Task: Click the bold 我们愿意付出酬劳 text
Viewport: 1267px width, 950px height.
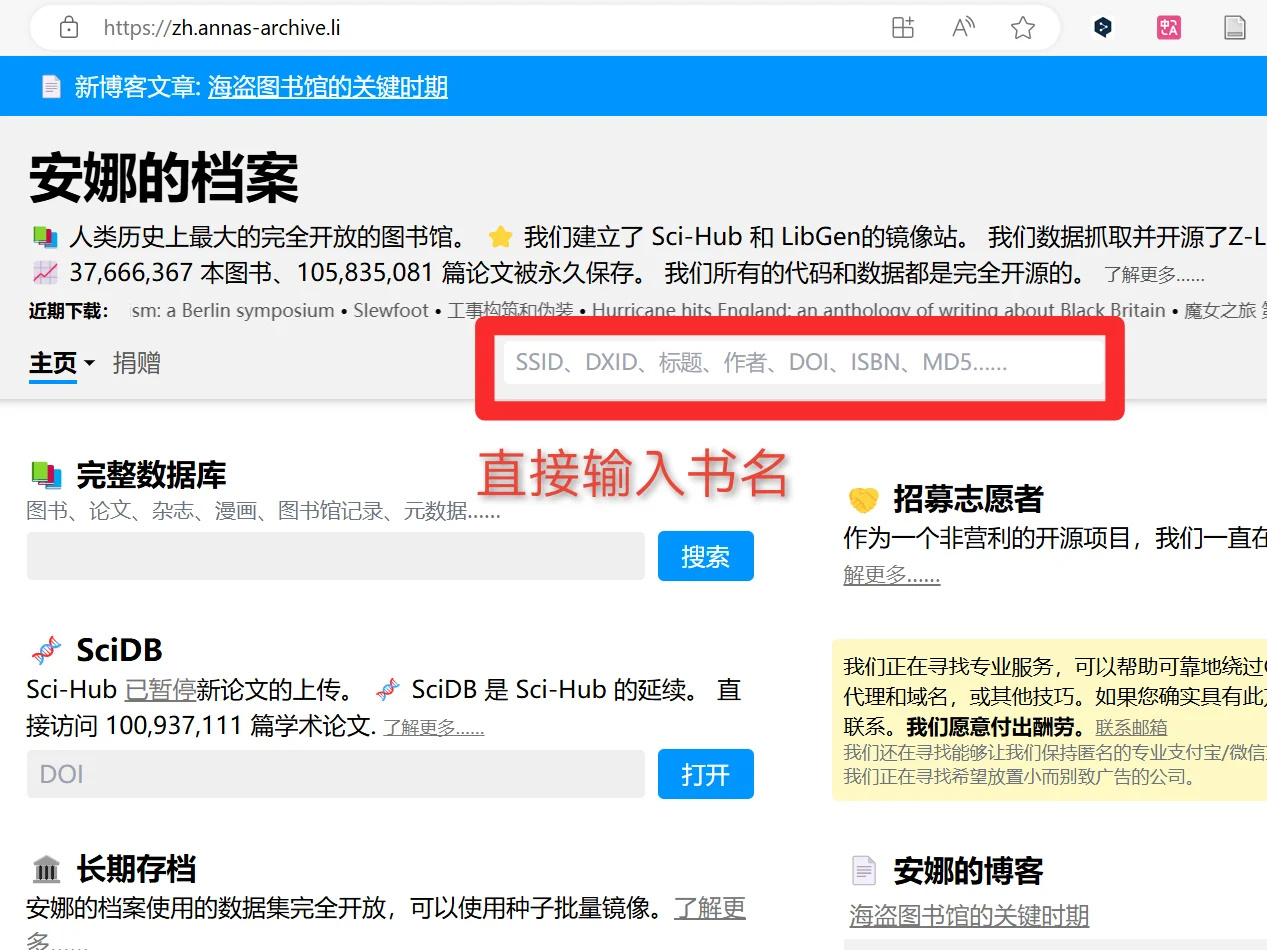Action: (x=996, y=727)
